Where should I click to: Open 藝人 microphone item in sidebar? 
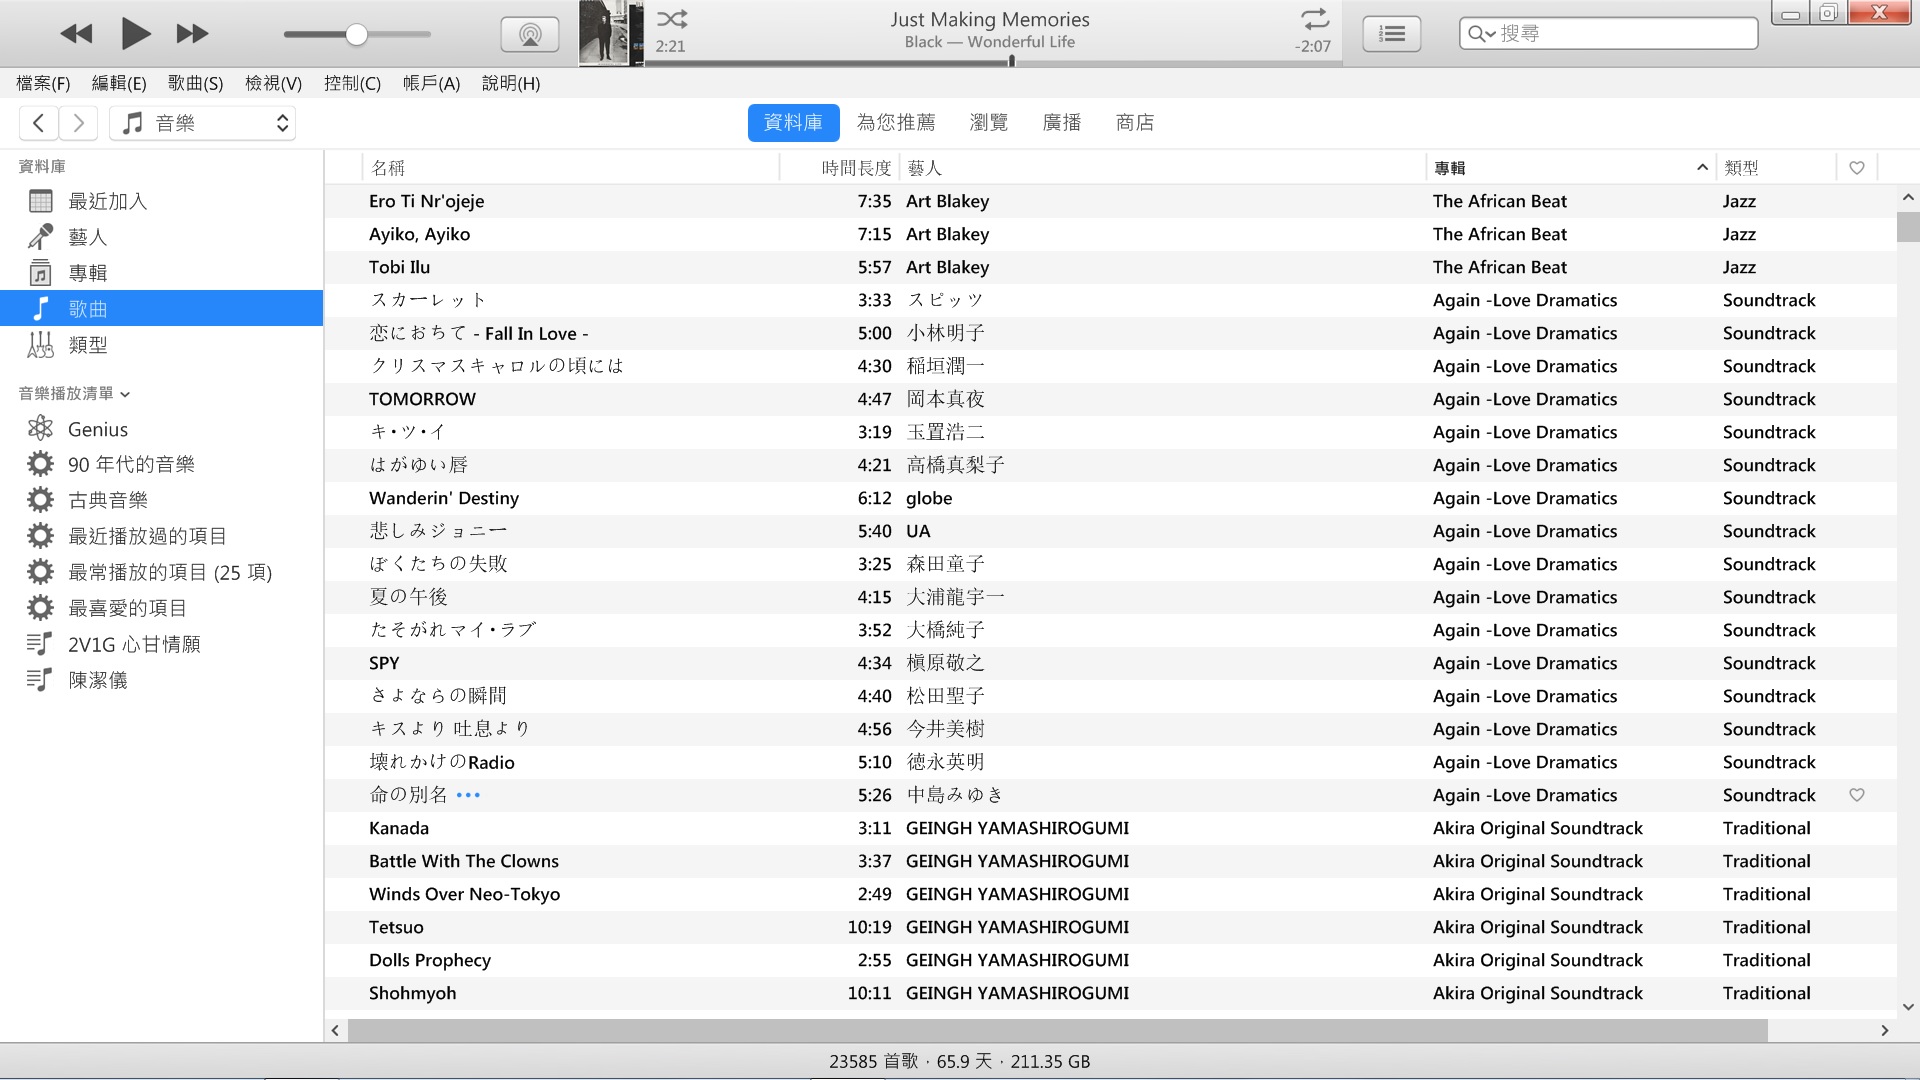point(162,237)
